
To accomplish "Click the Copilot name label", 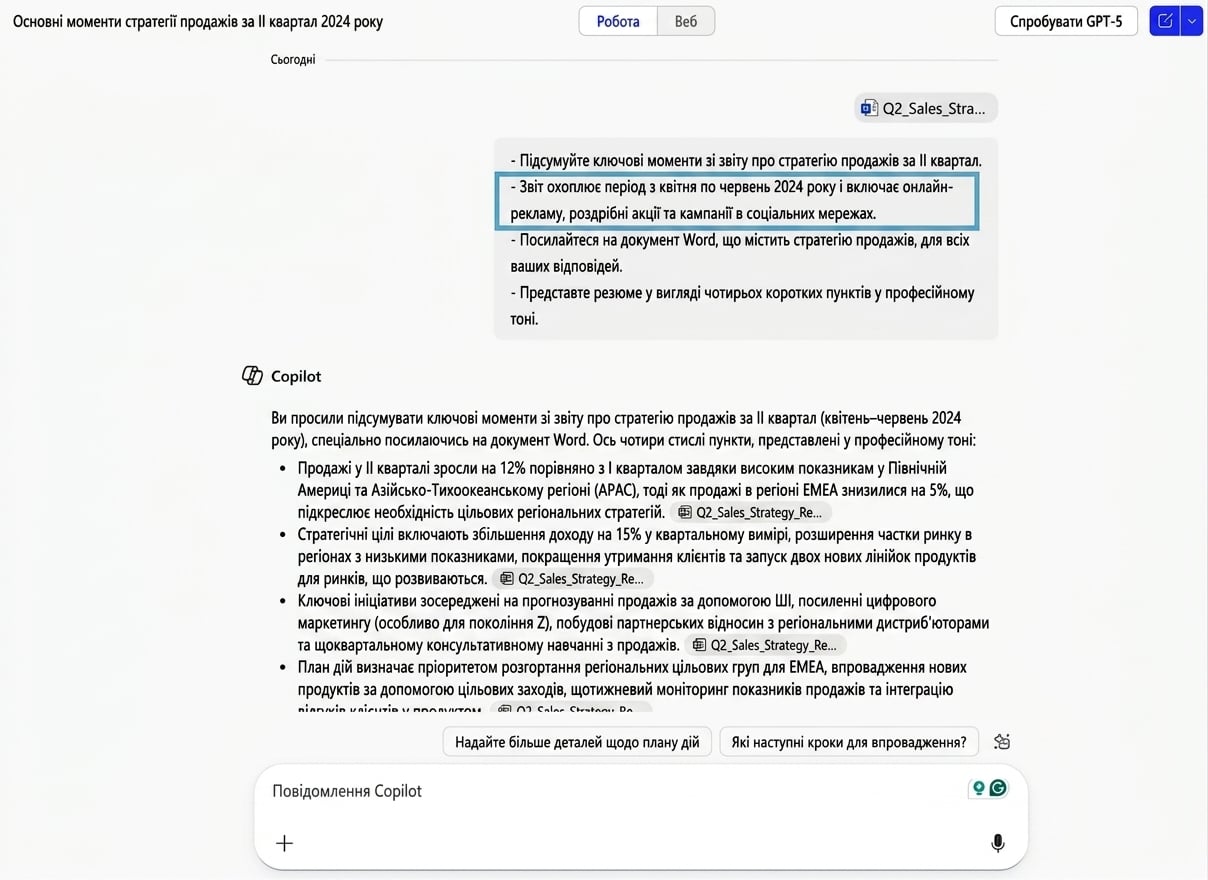I will pos(296,376).
